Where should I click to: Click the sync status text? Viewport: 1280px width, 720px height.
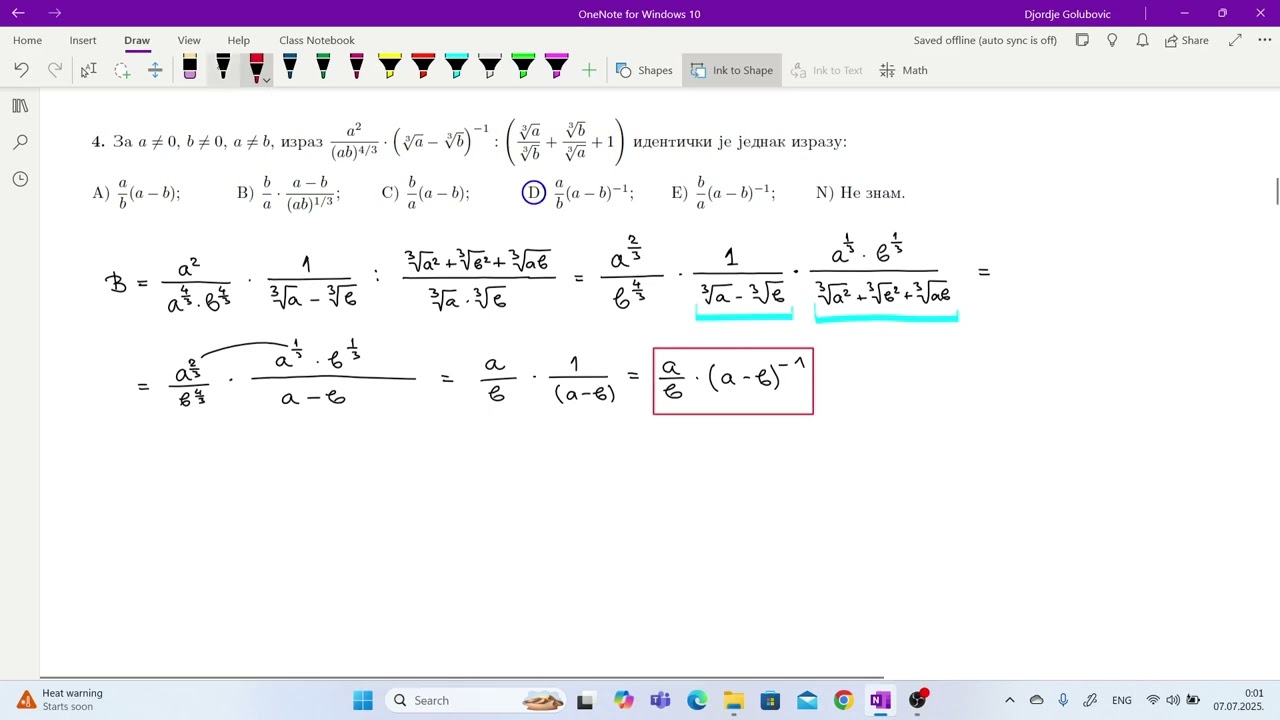point(985,40)
